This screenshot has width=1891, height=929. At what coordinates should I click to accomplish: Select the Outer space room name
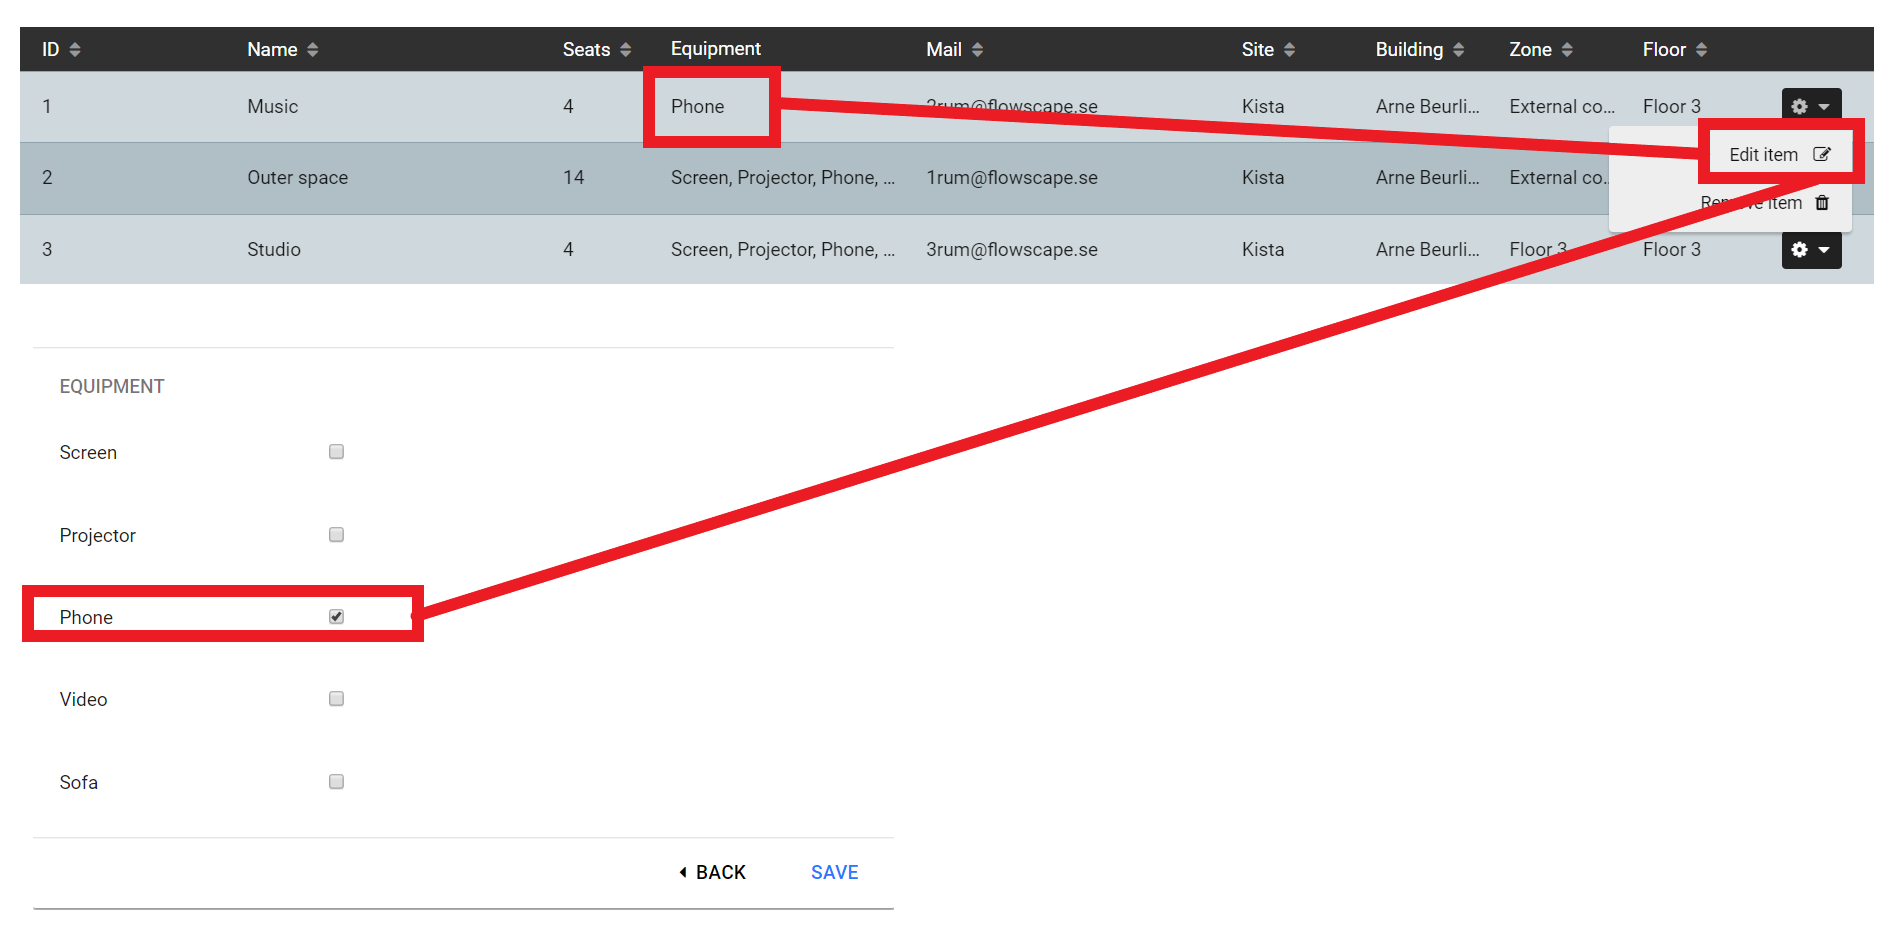tap(298, 178)
